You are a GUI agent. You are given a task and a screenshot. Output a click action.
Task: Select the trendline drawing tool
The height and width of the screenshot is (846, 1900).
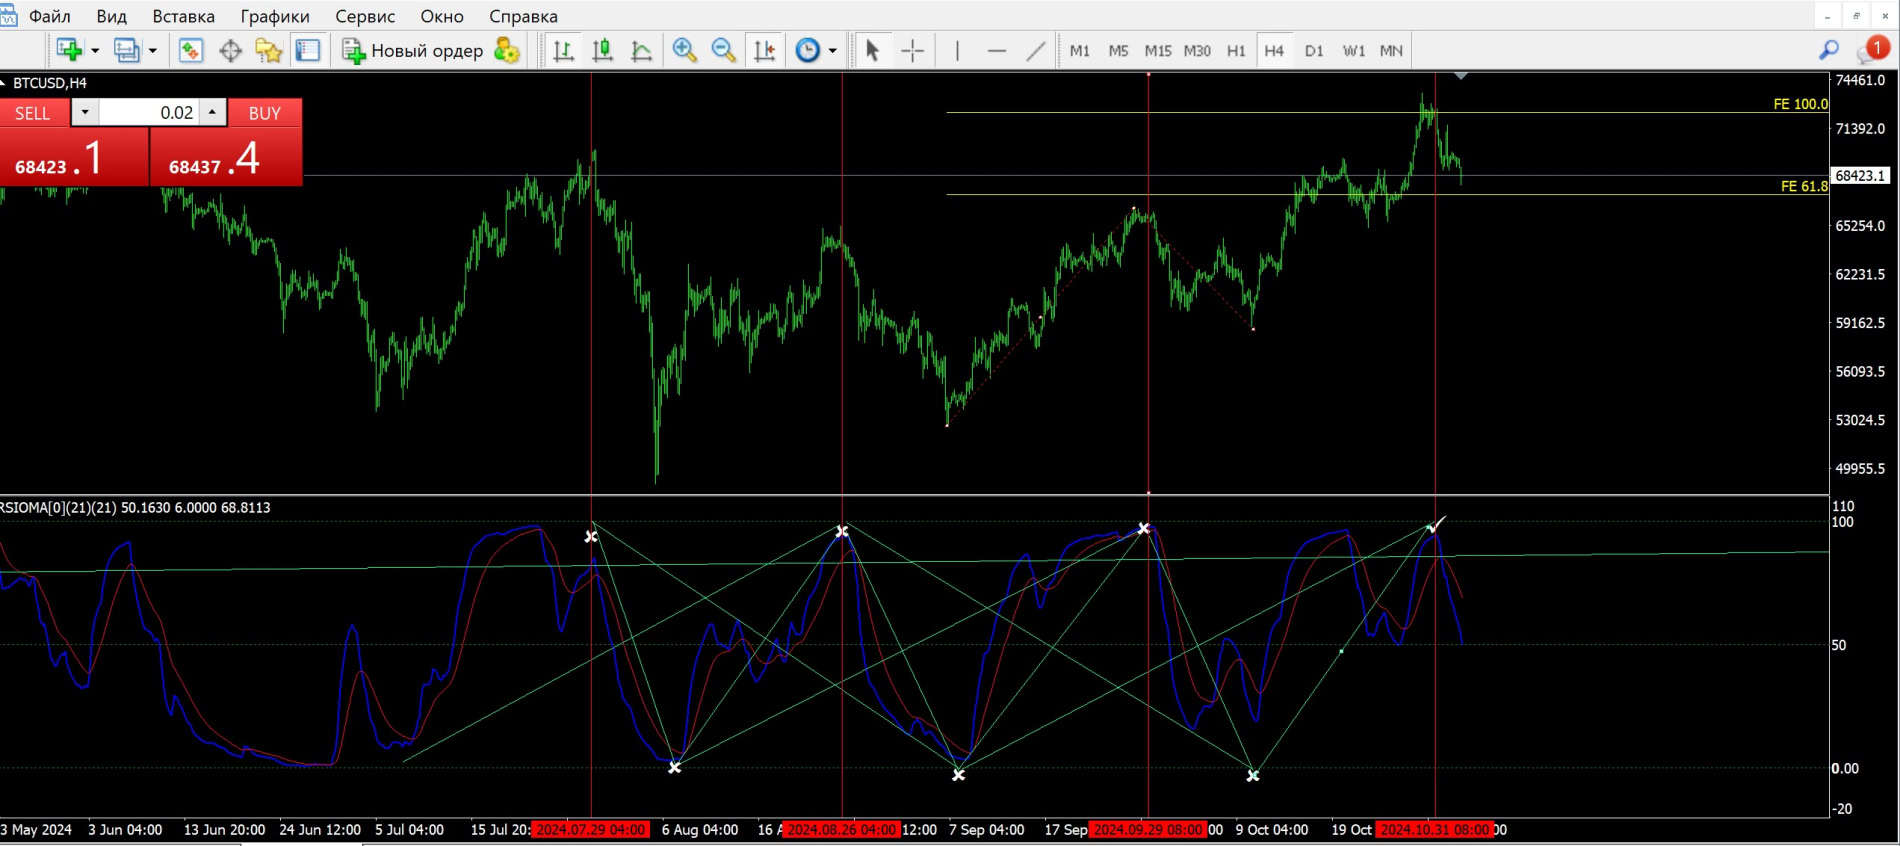[1036, 50]
